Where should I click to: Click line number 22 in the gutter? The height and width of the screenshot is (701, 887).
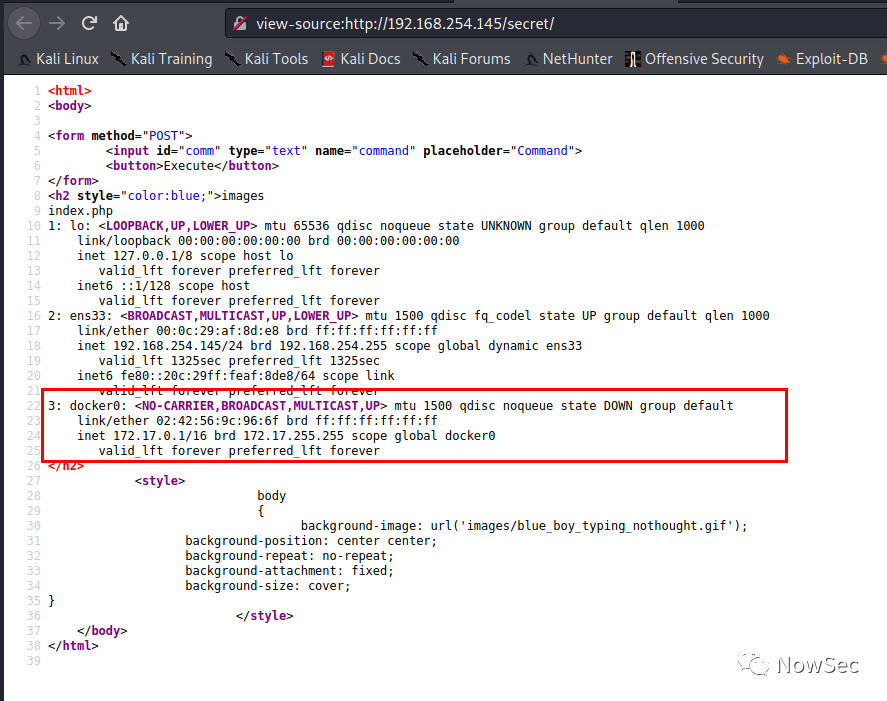coord(33,405)
